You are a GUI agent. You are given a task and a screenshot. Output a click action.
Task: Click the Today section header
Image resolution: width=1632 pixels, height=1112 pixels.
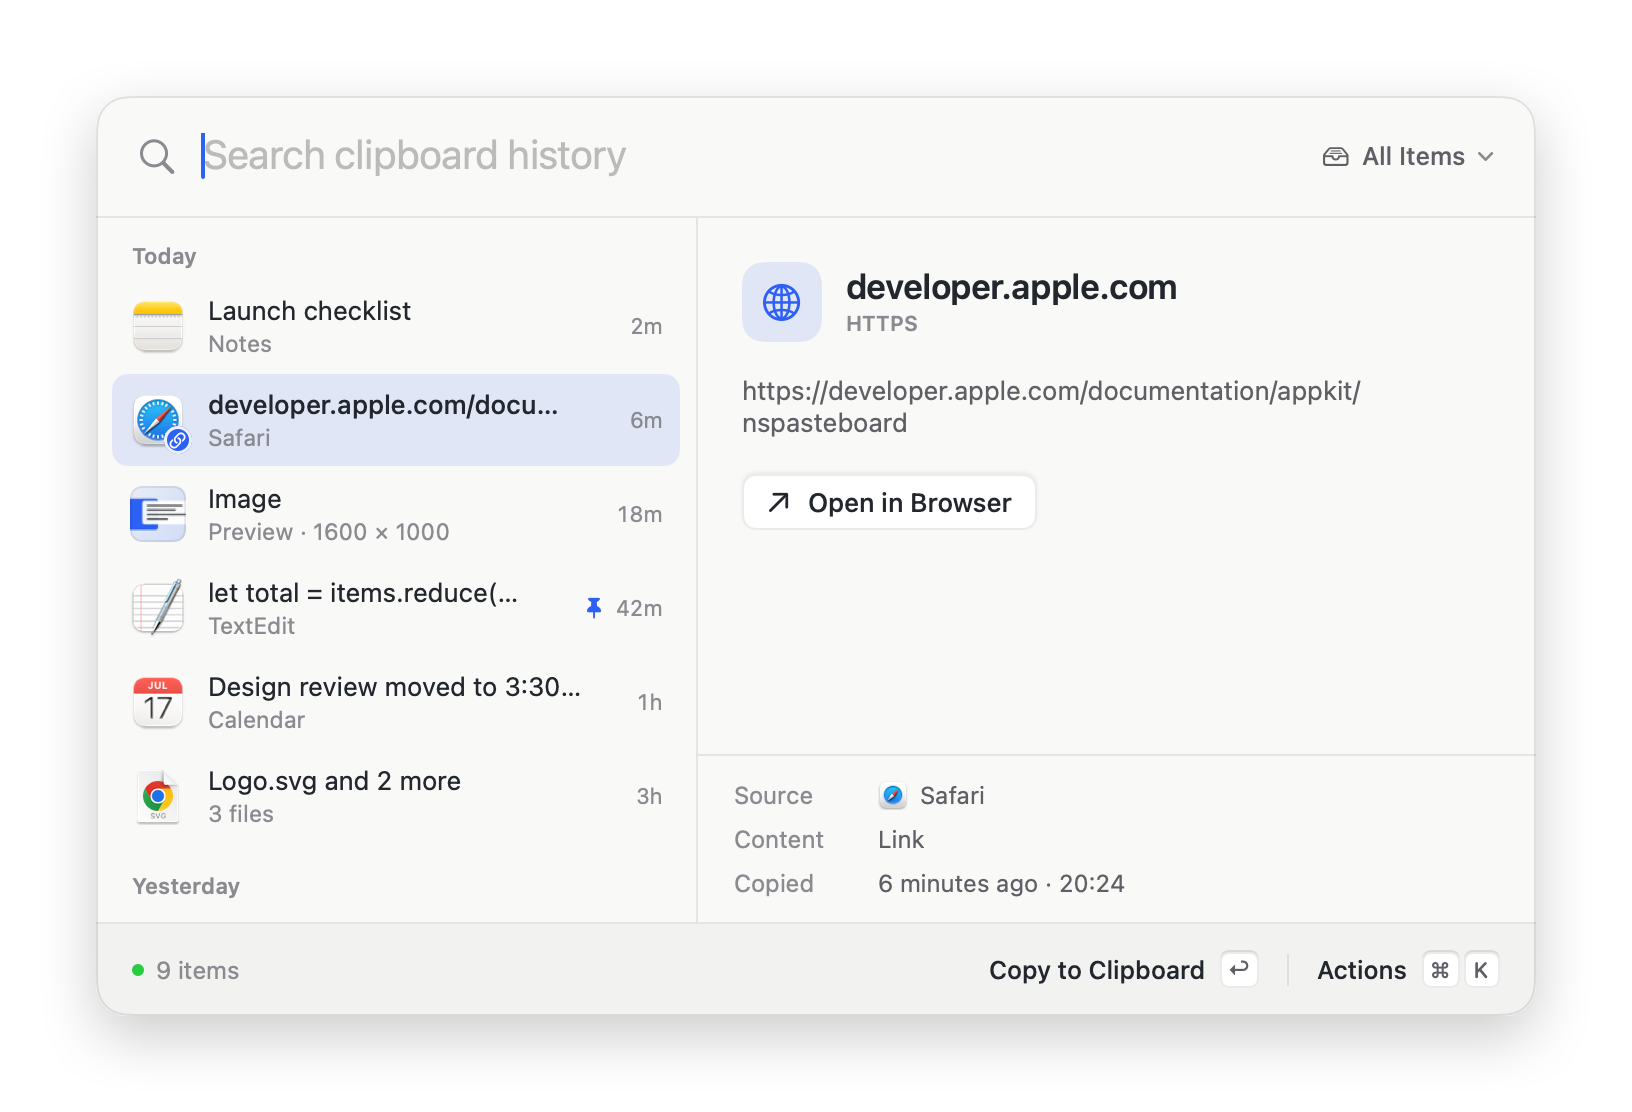tap(164, 257)
